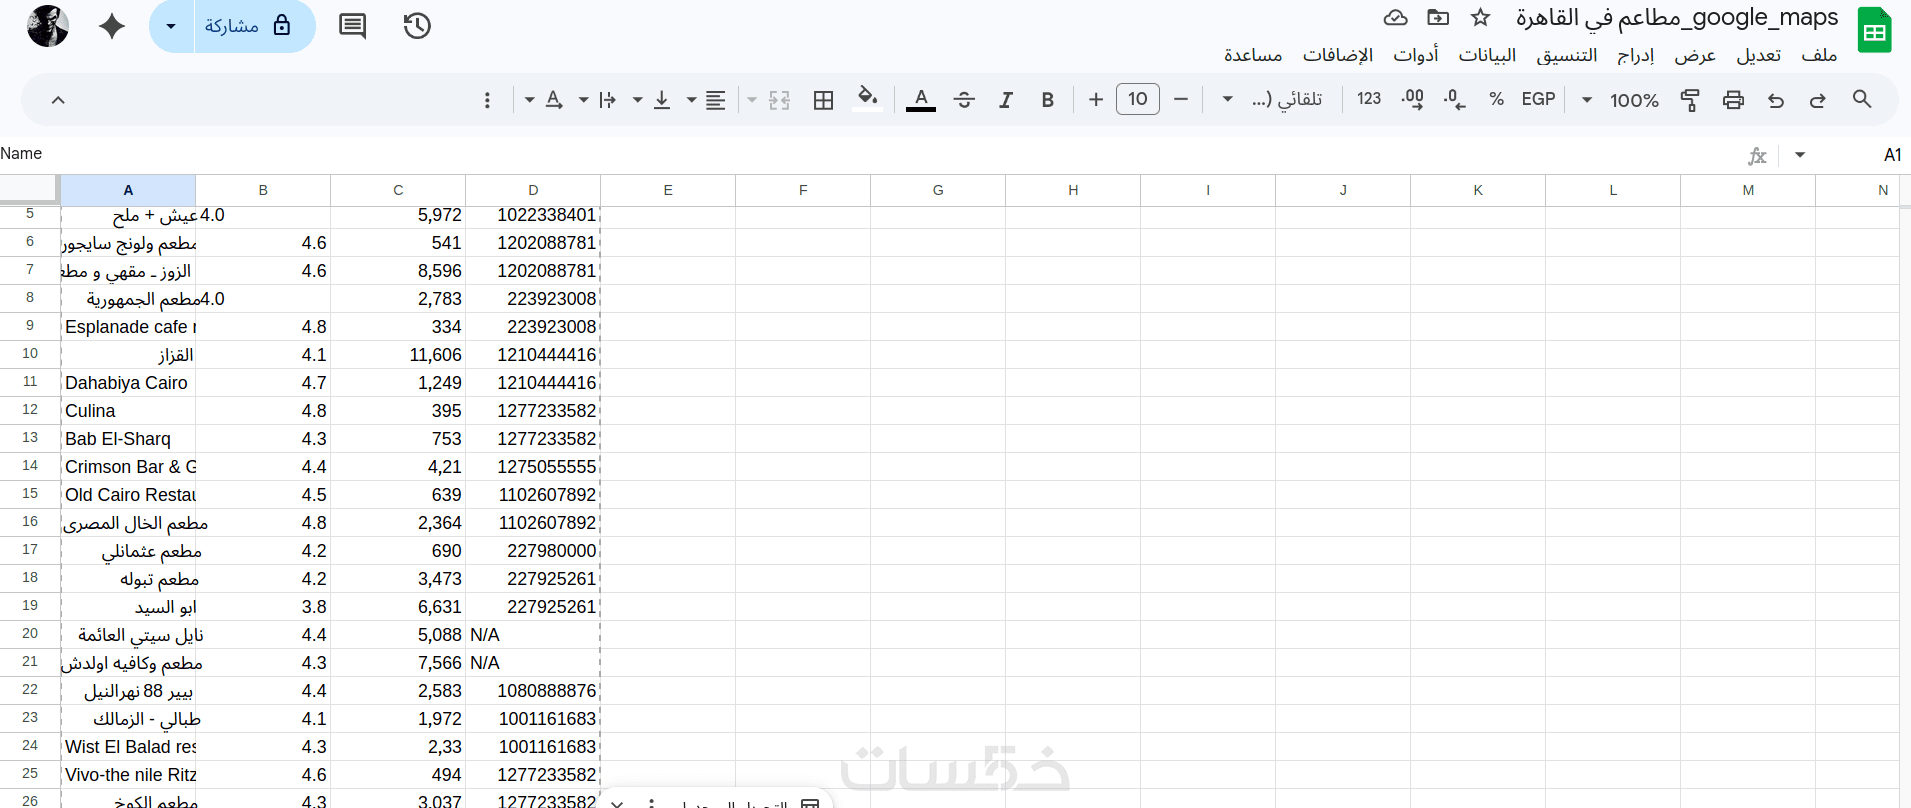Open text color picker
1911x808 pixels.
(x=921, y=99)
